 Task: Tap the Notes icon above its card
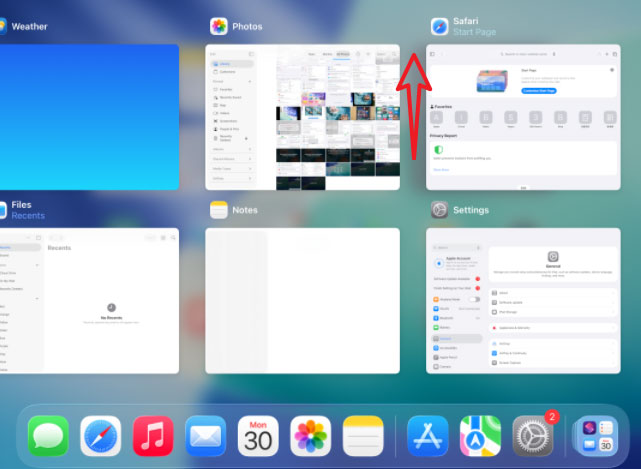[219, 210]
